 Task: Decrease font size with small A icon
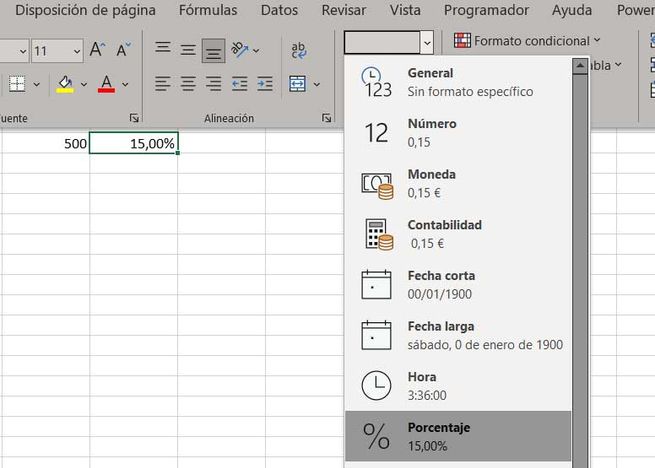[123, 50]
